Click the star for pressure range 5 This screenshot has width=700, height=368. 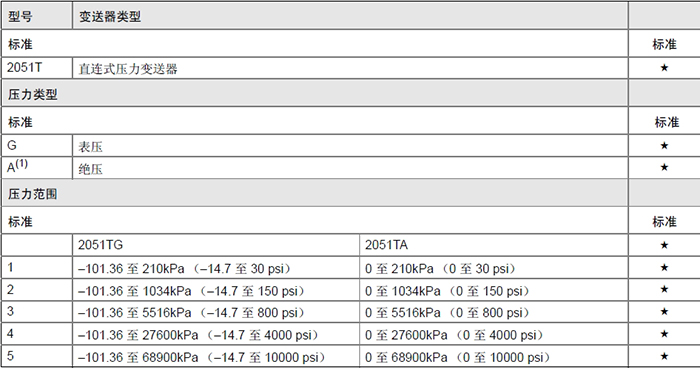pos(664,356)
